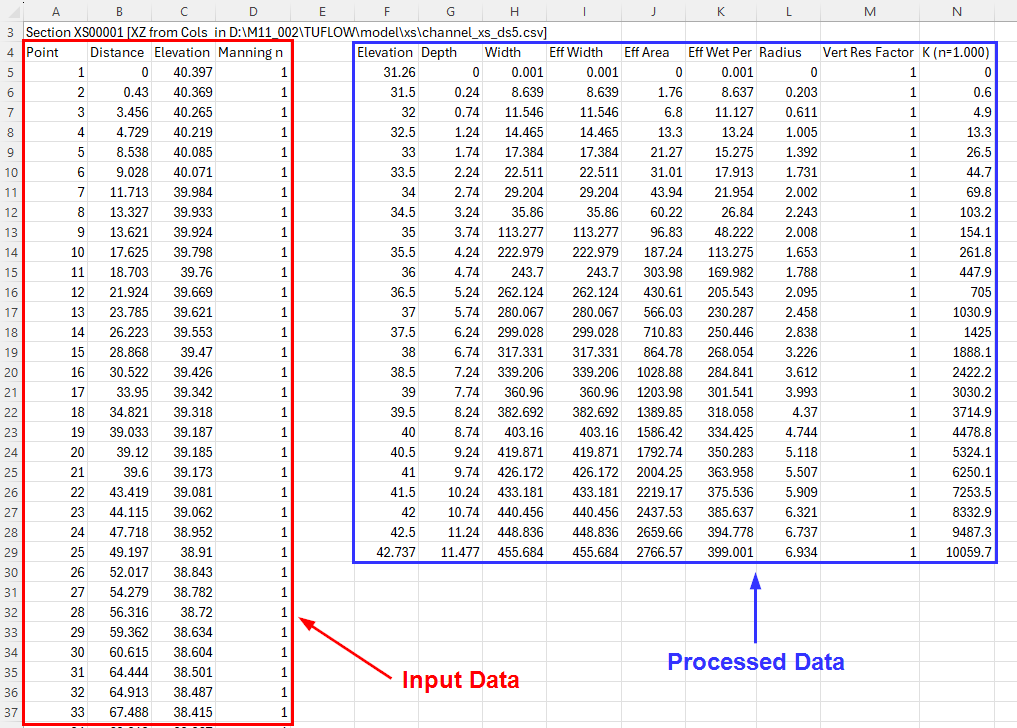Select the 'Manning n' header cell
Screen dimensions: 1017x728
251,52
